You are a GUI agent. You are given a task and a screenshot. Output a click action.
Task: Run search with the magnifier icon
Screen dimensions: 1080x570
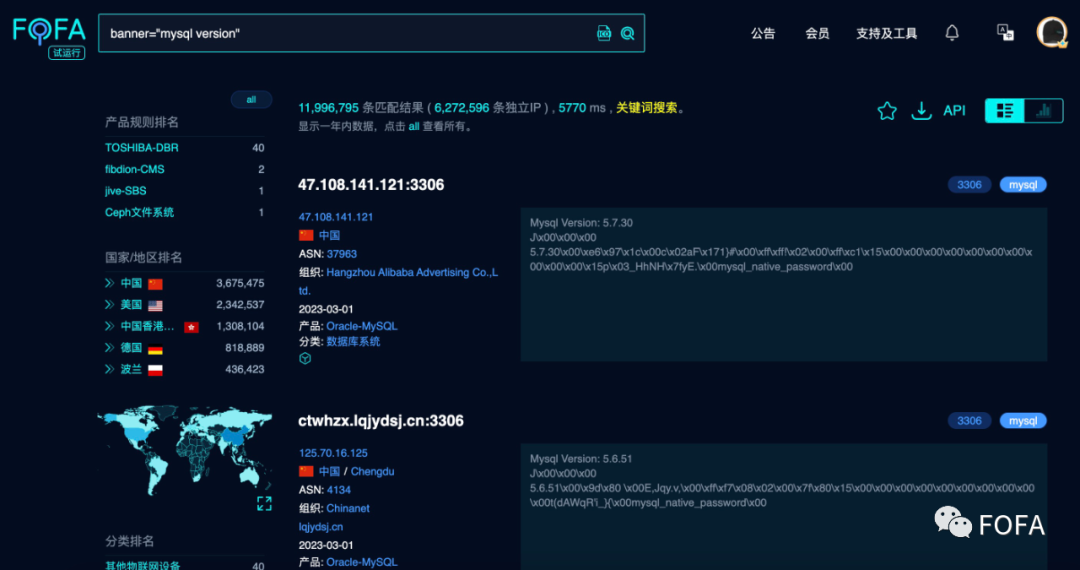(627, 33)
